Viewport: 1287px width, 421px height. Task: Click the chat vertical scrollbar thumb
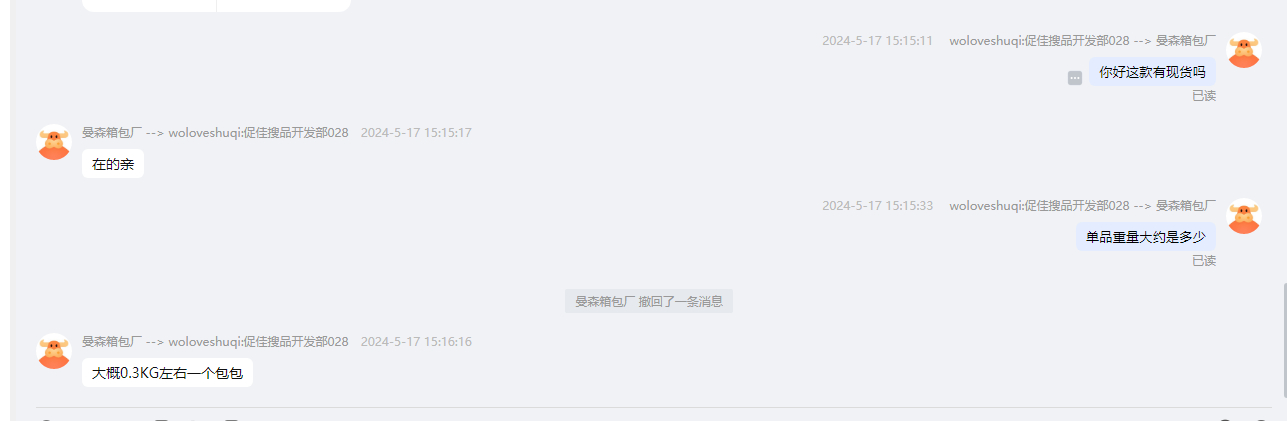pos(1283,340)
